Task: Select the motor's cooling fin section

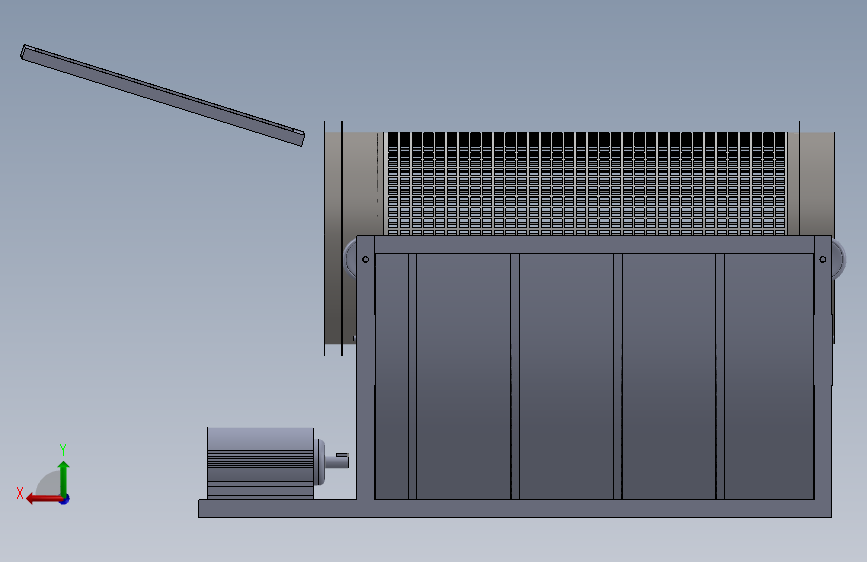Action: coord(260,459)
